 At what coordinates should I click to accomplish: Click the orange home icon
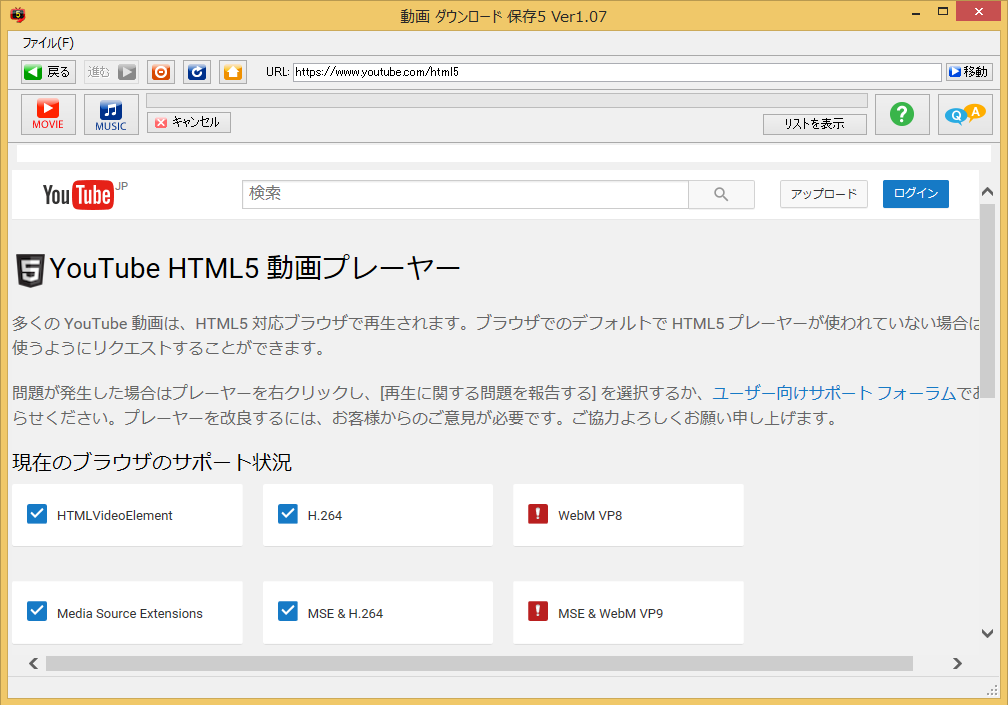click(233, 72)
